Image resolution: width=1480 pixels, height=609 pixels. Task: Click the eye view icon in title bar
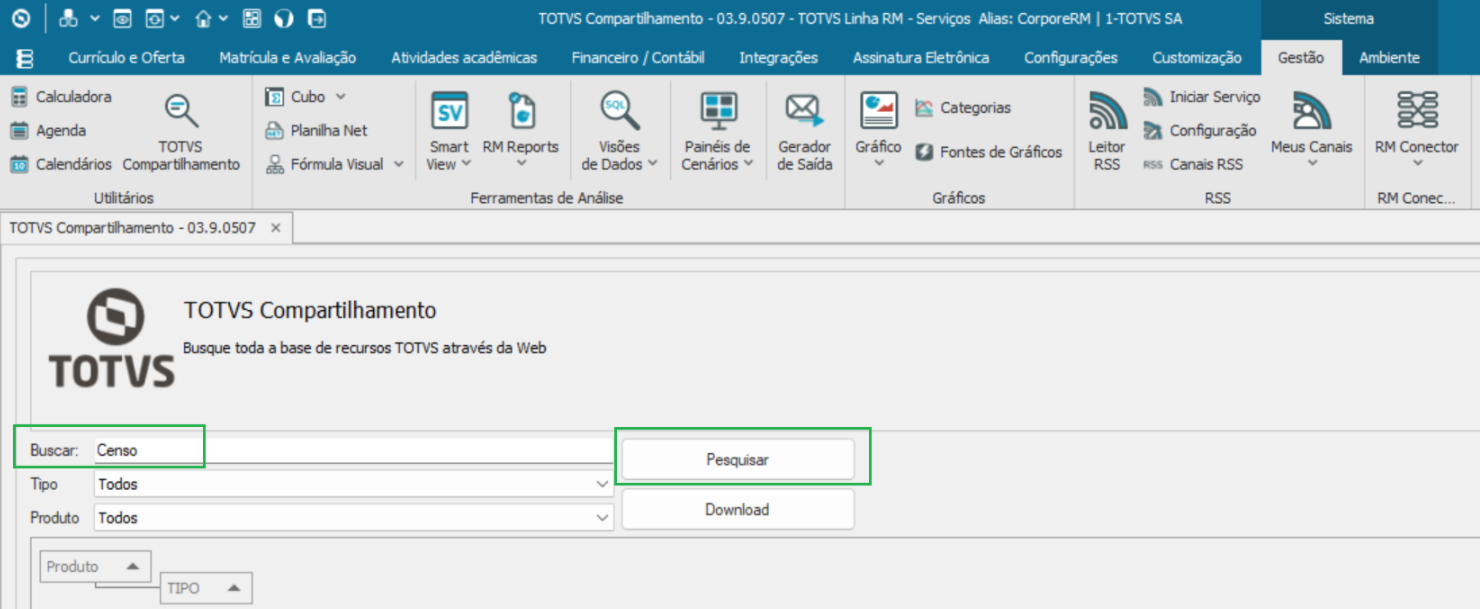point(122,18)
